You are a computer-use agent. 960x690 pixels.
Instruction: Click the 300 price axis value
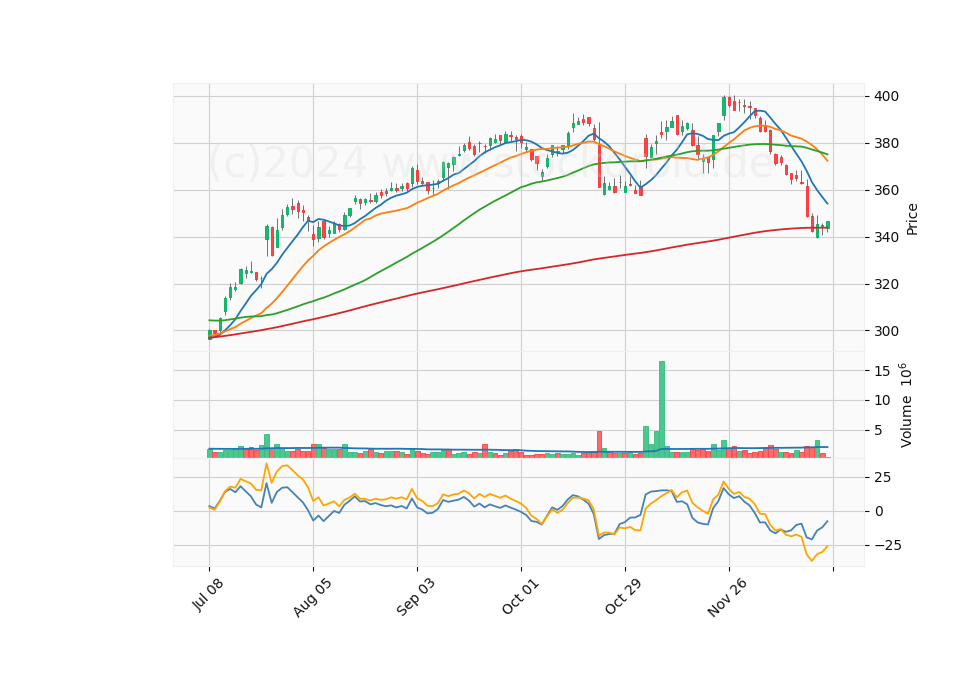887,331
